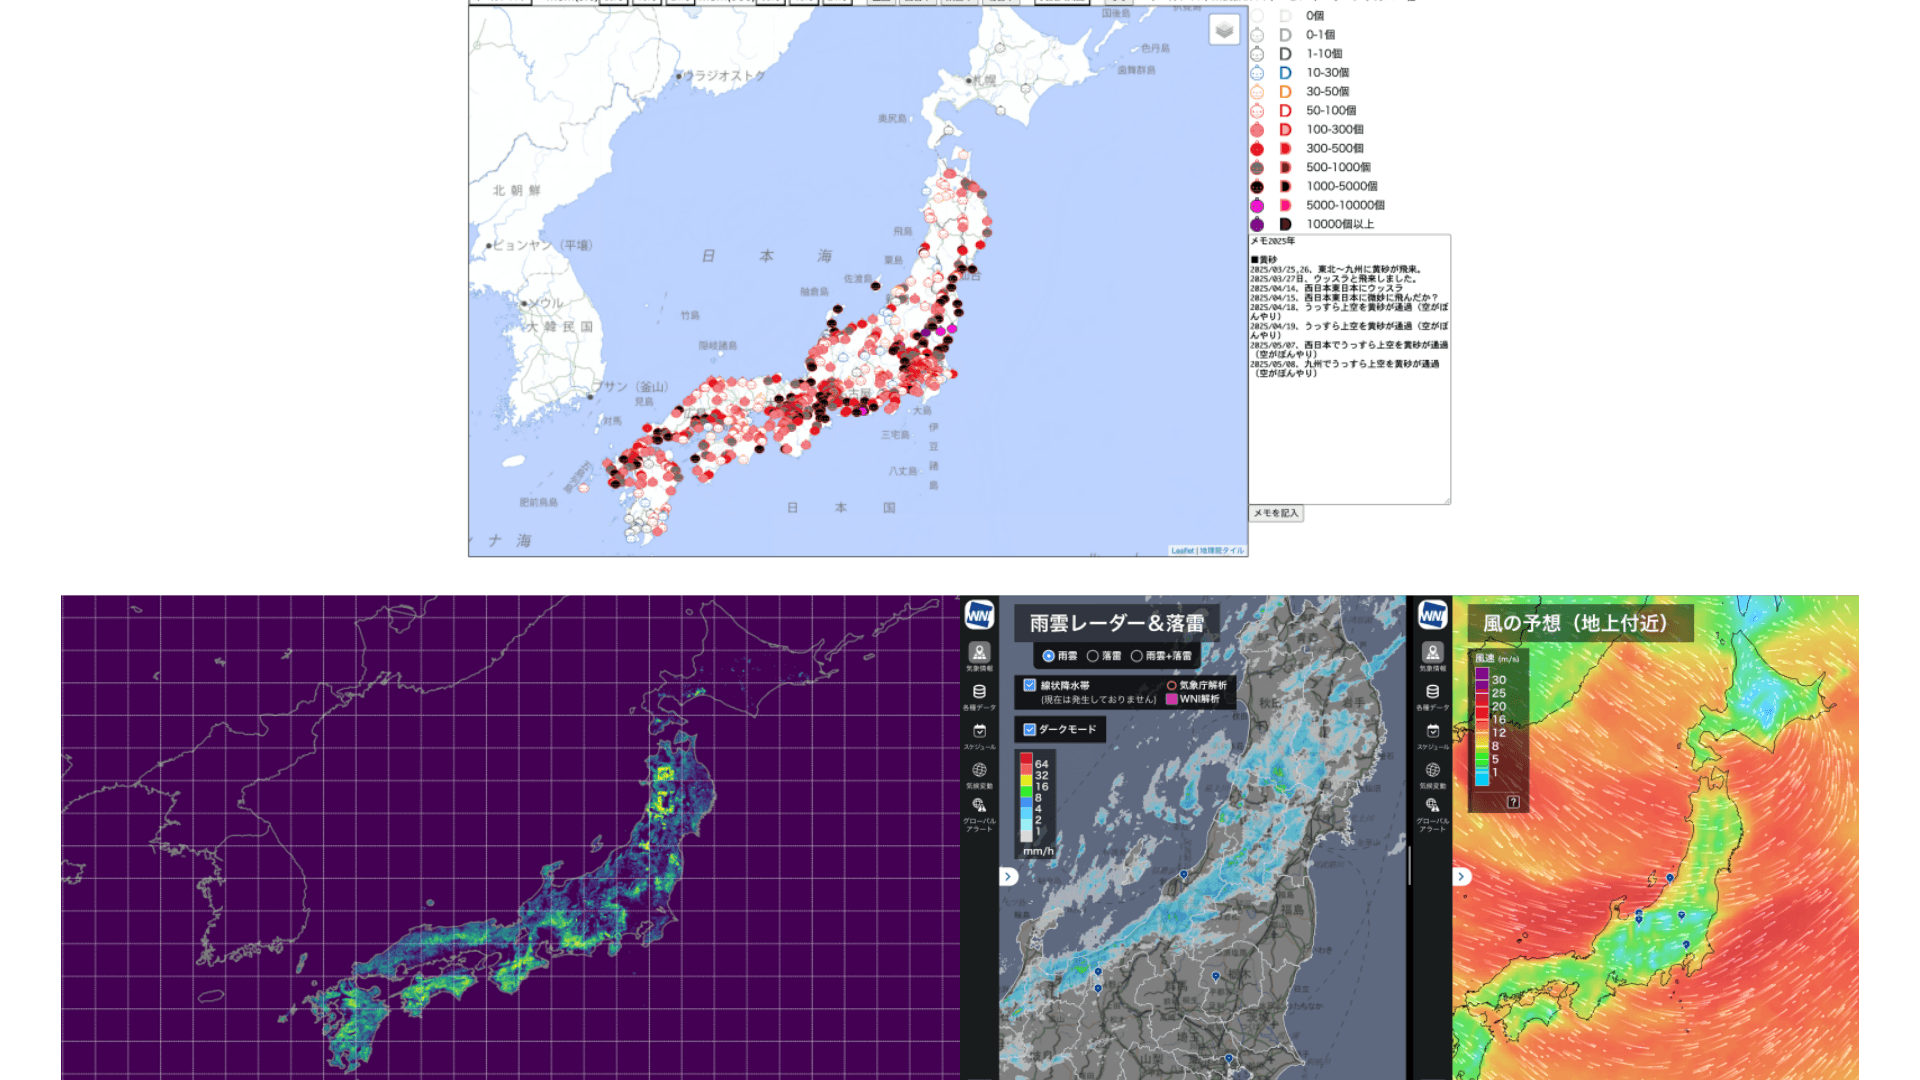Viewport: 1920px width, 1080px height.
Task: Disable the ダークモード checkbox
Action: coord(1029,729)
